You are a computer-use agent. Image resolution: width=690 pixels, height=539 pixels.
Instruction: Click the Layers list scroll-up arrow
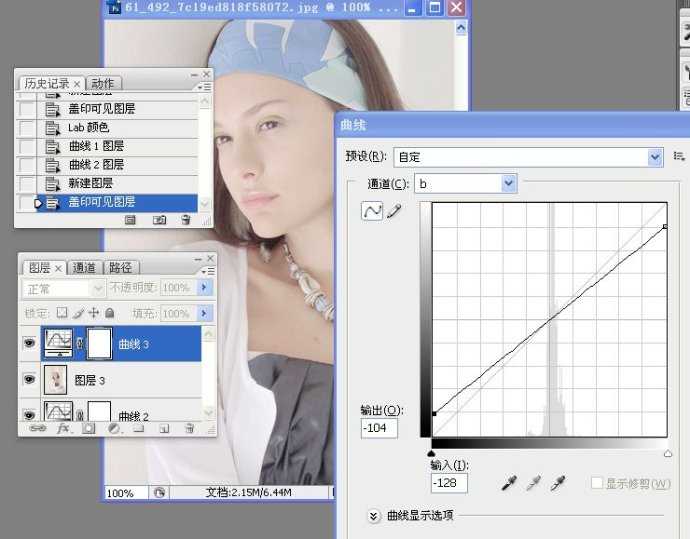tap(208, 334)
